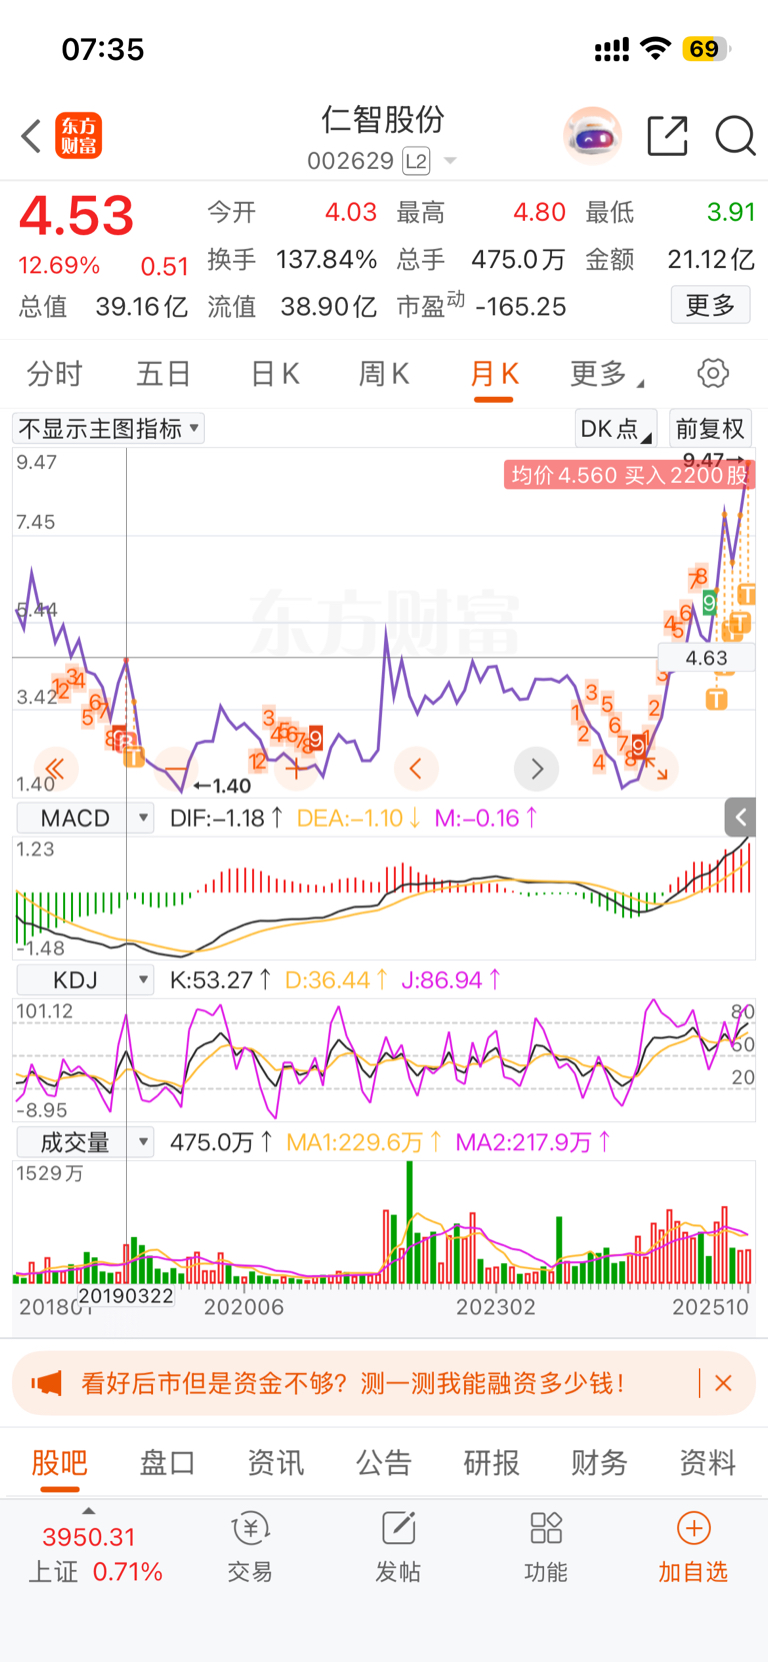Screen dimensions: 768x1663
Task: Collapse the indicator side panel arrow
Action: coord(740,817)
